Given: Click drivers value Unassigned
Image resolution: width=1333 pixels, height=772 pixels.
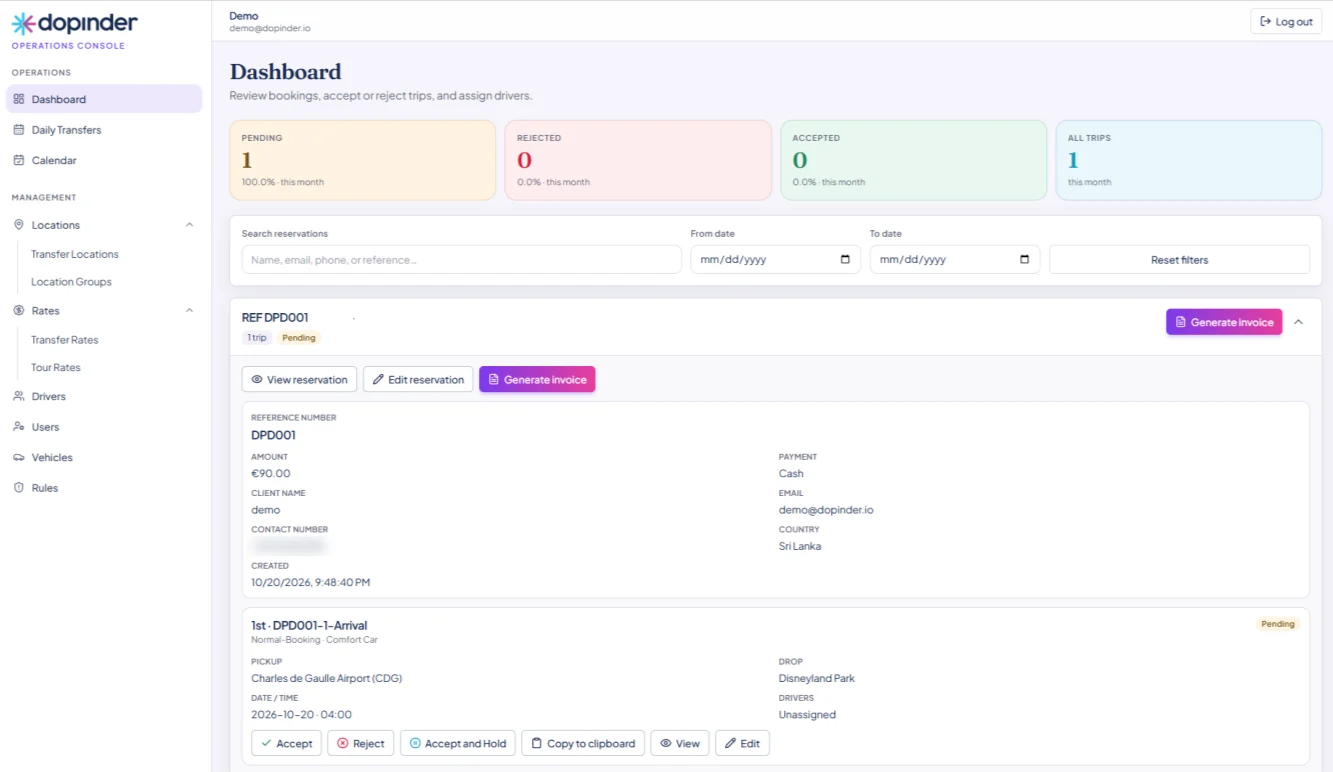Looking at the screenshot, I should coord(807,715).
